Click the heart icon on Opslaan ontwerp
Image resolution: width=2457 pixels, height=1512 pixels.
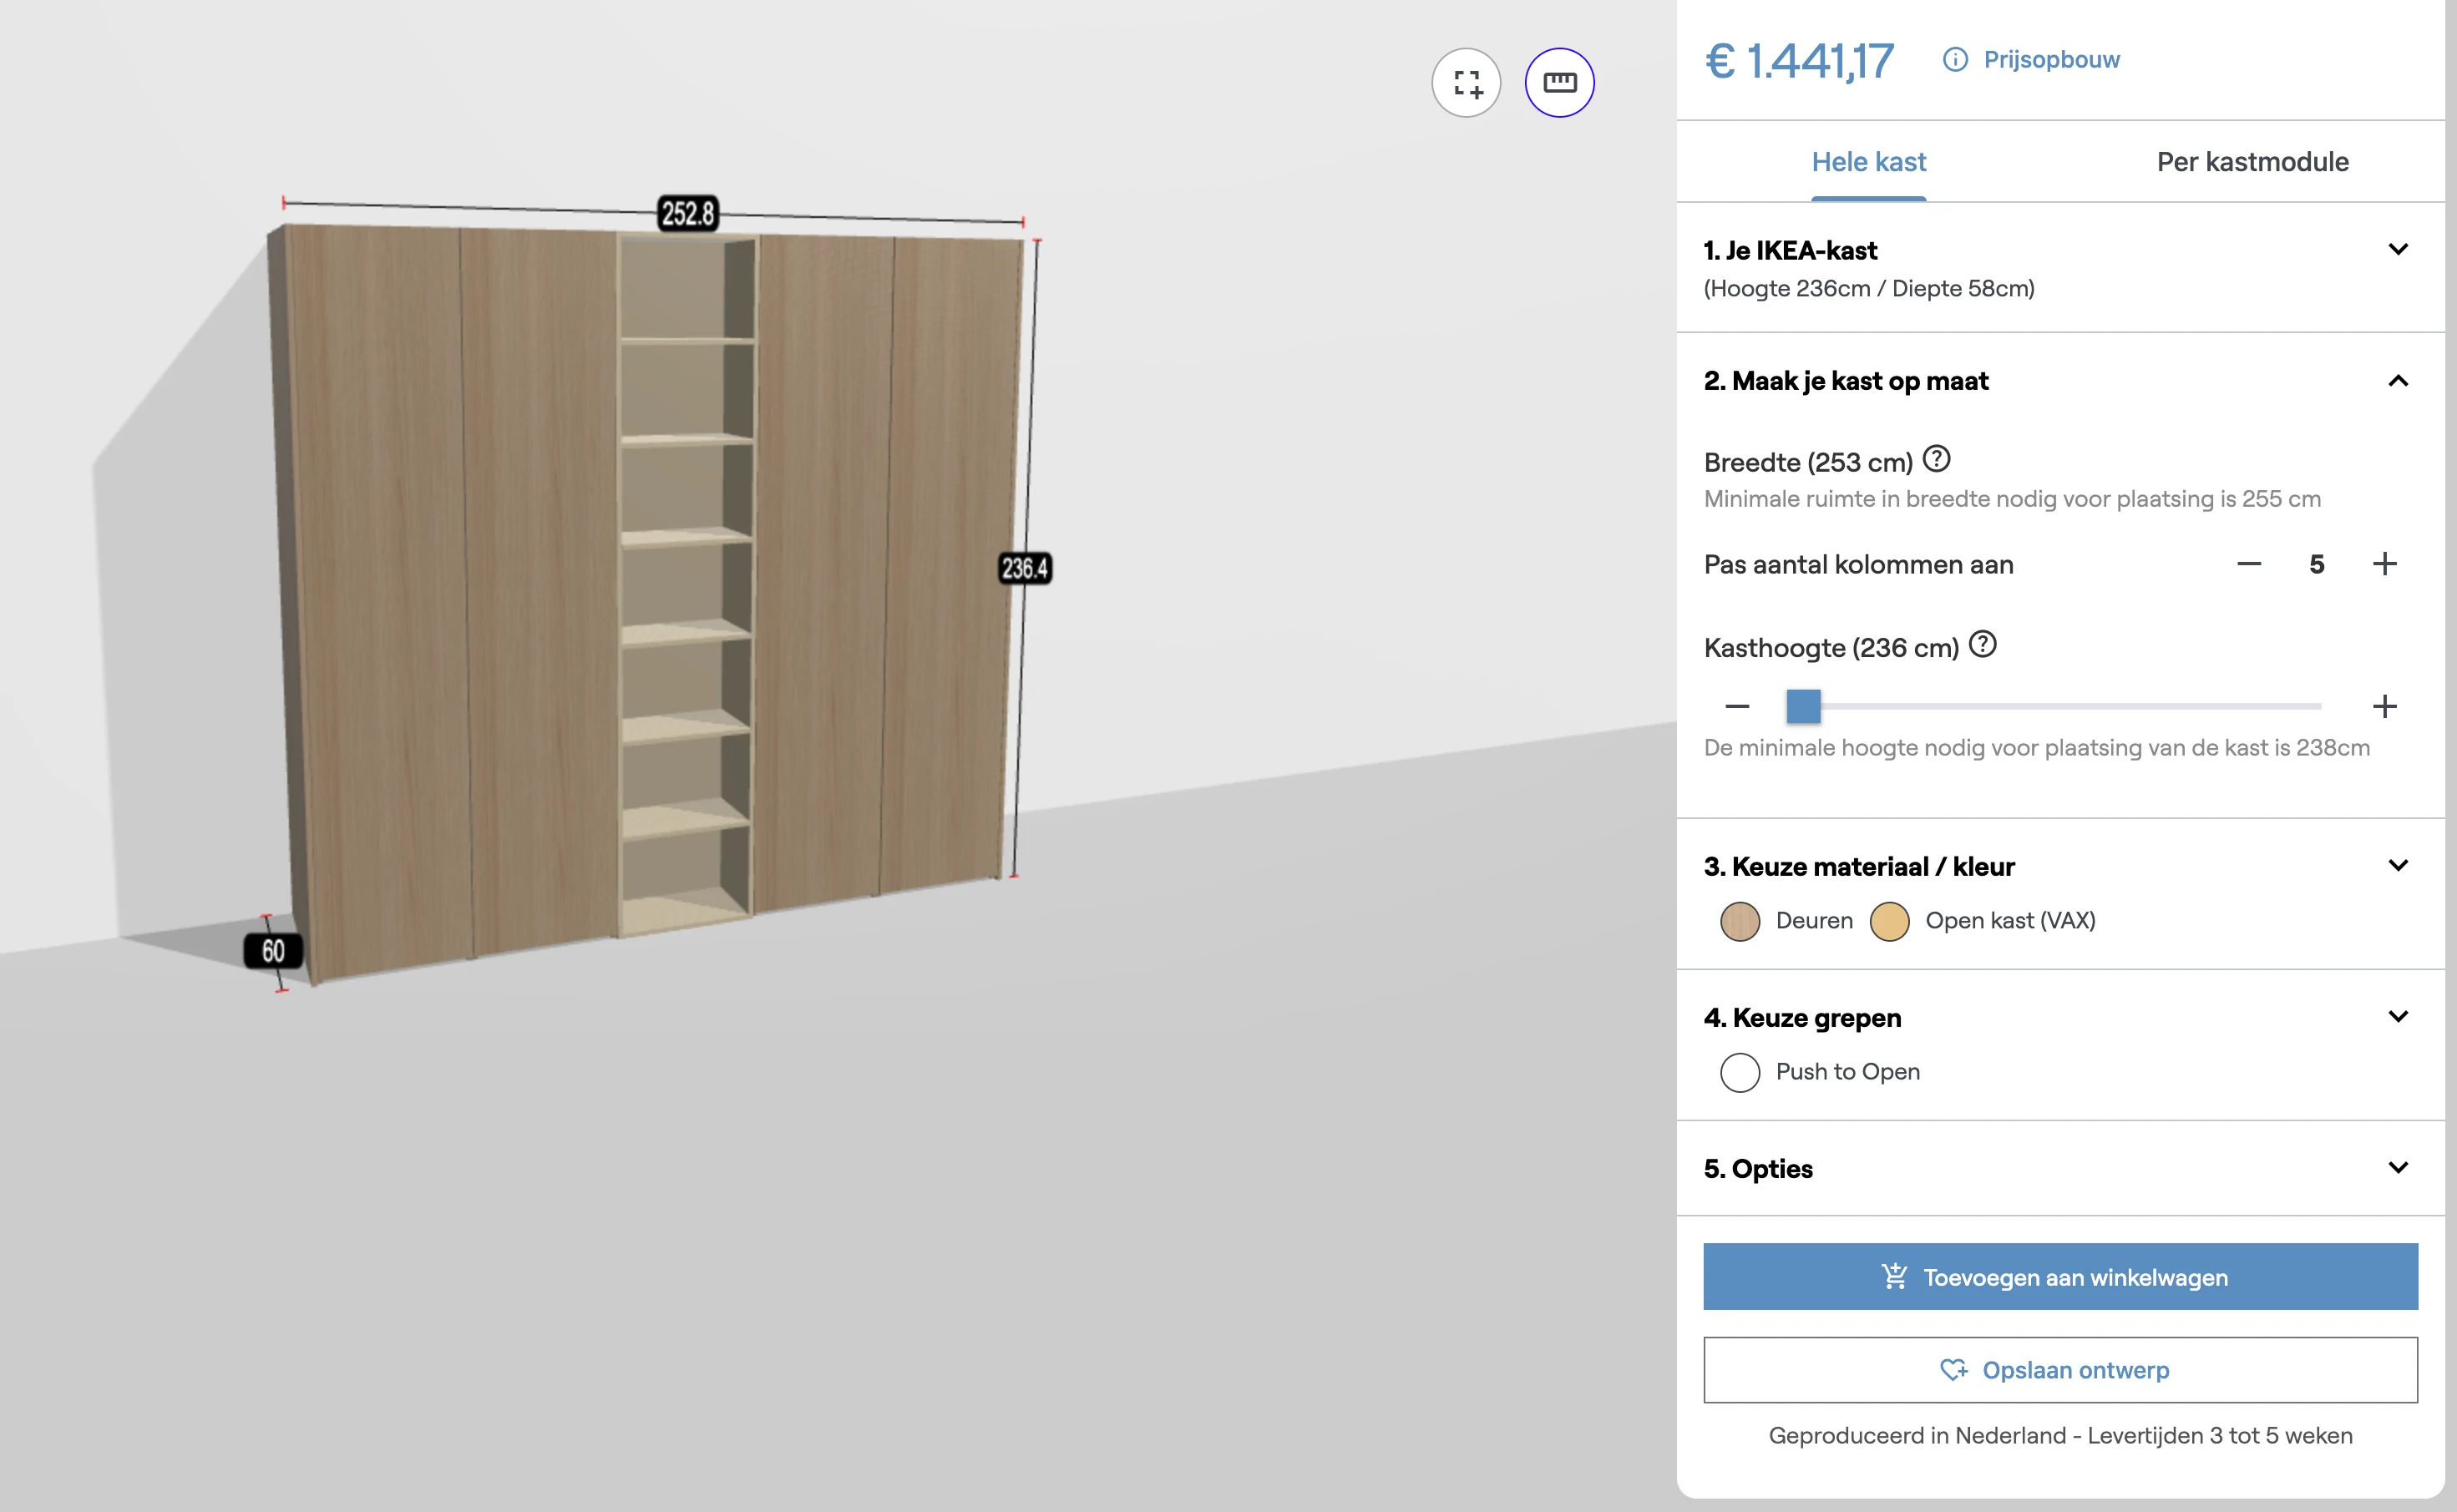click(x=1954, y=1370)
